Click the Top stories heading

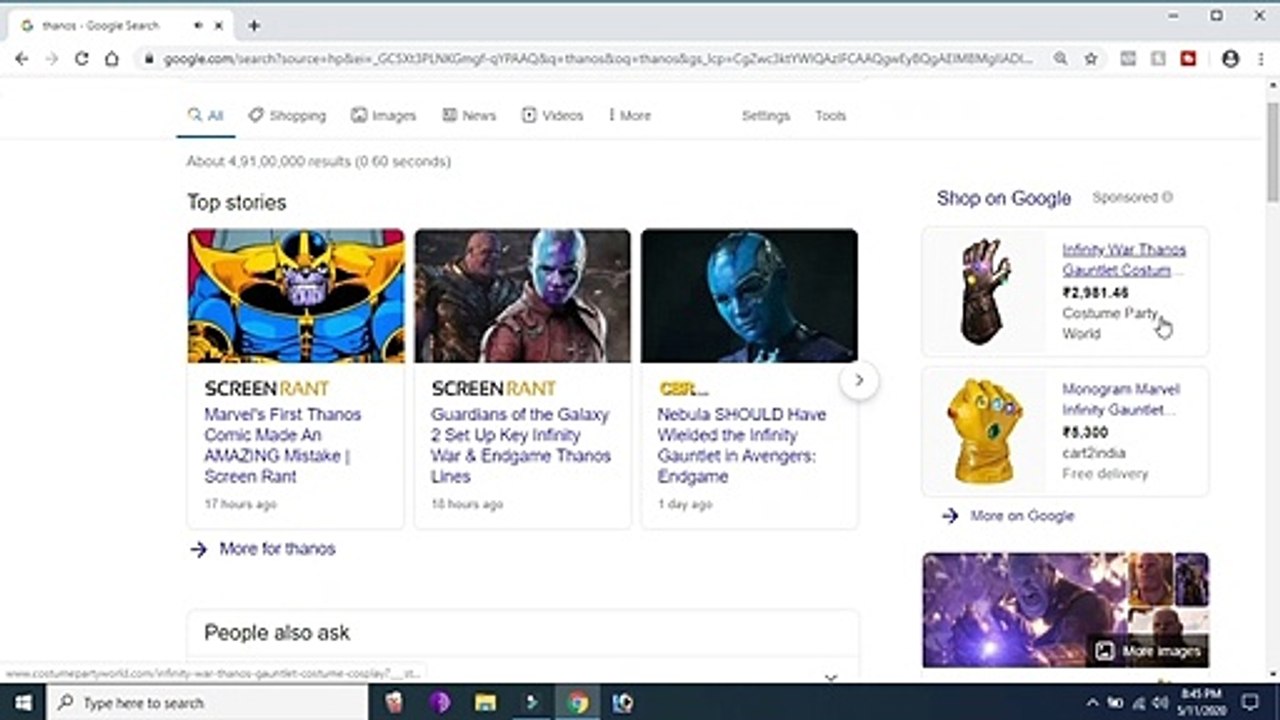pos(237,202)
